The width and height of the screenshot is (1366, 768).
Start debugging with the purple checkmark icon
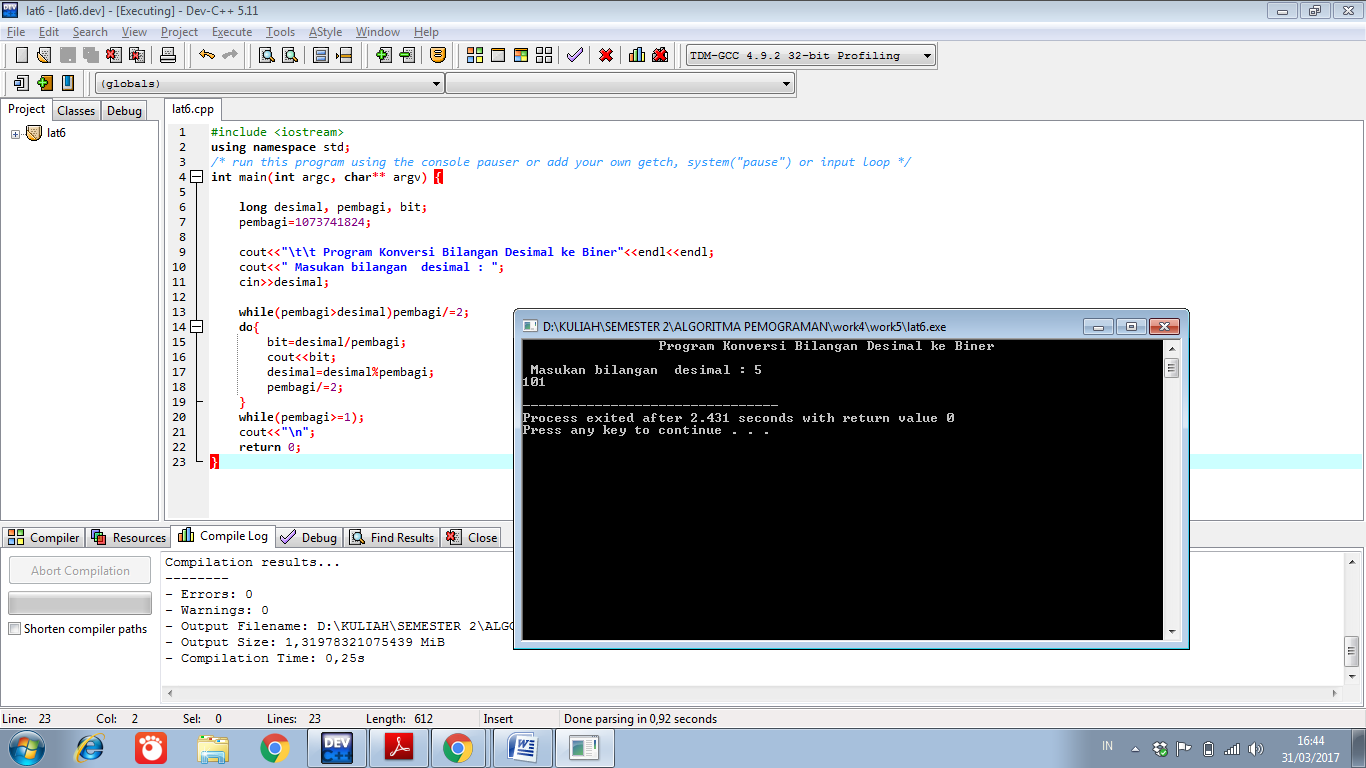pos(575,55)
